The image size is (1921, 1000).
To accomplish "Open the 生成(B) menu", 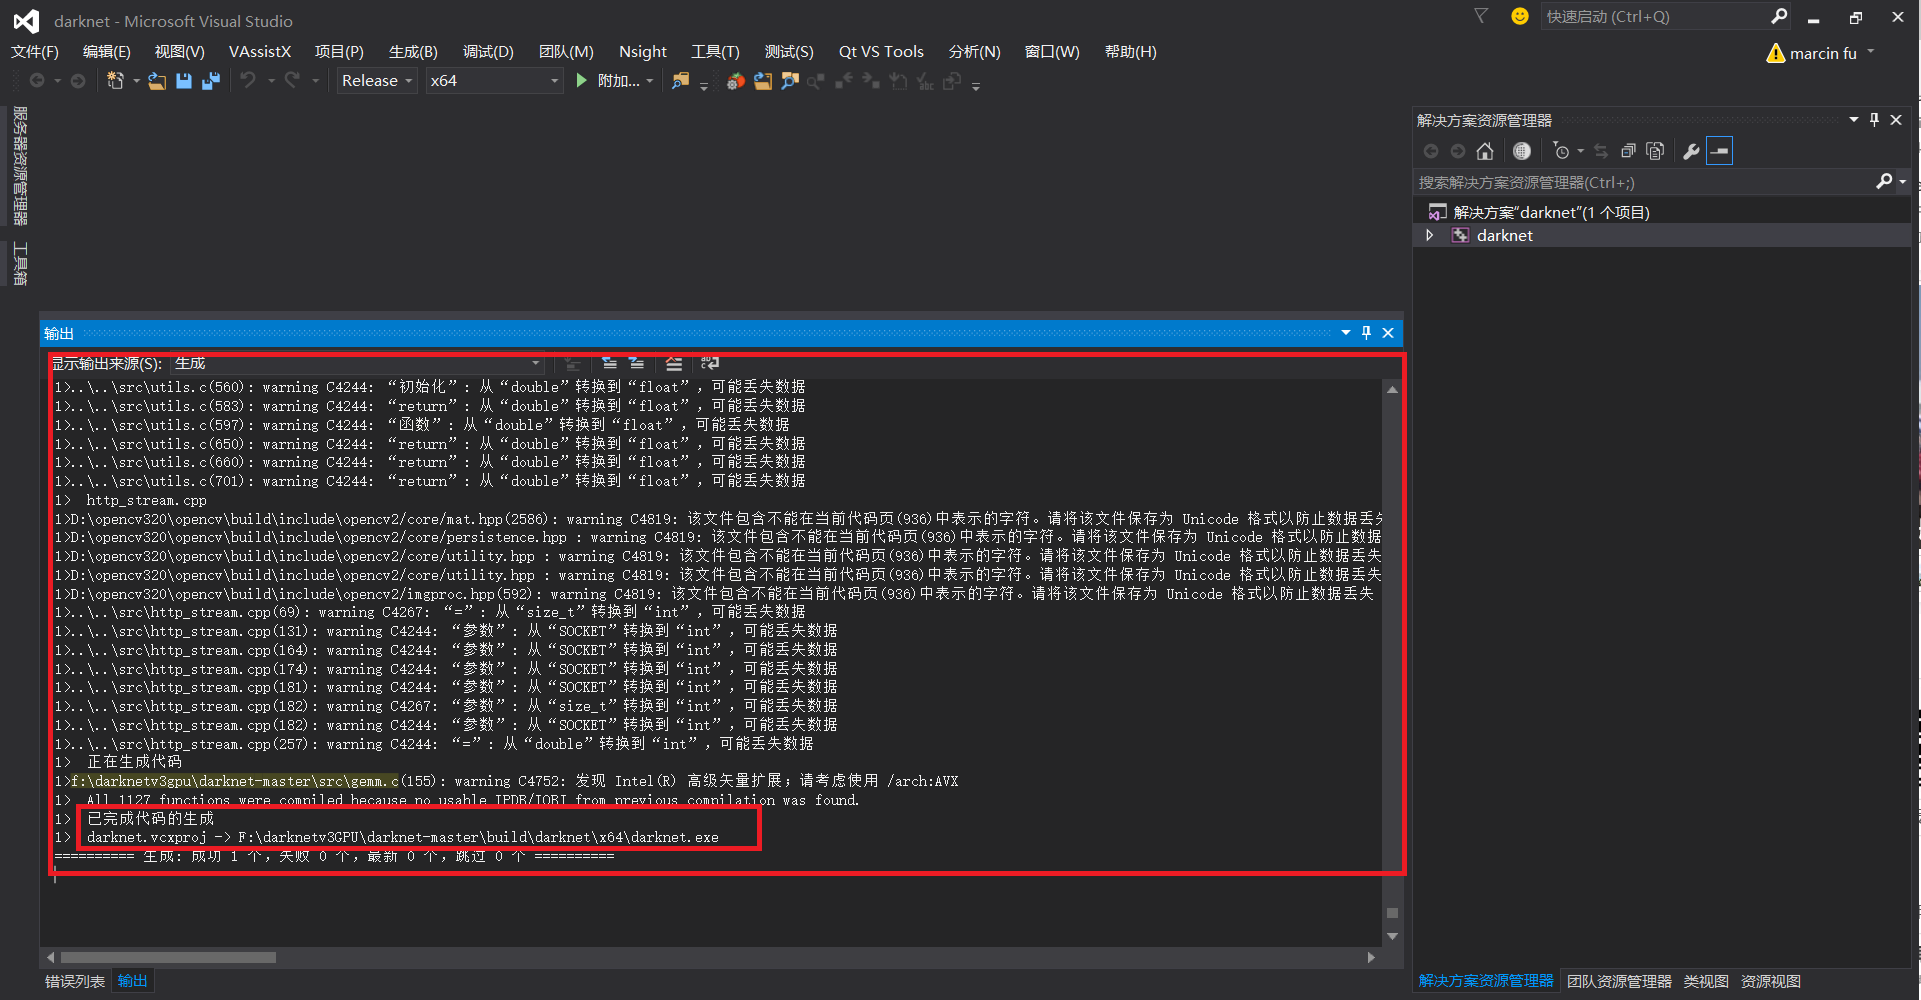I will [413, 51].
